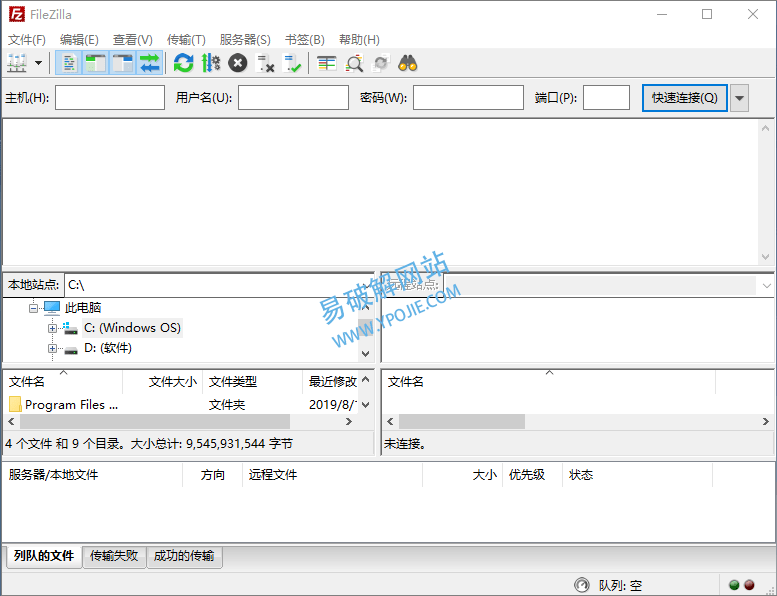Expand the D: (软件) drive
The height and width of the screenshot is (596, 777).
tap(52, 349)
